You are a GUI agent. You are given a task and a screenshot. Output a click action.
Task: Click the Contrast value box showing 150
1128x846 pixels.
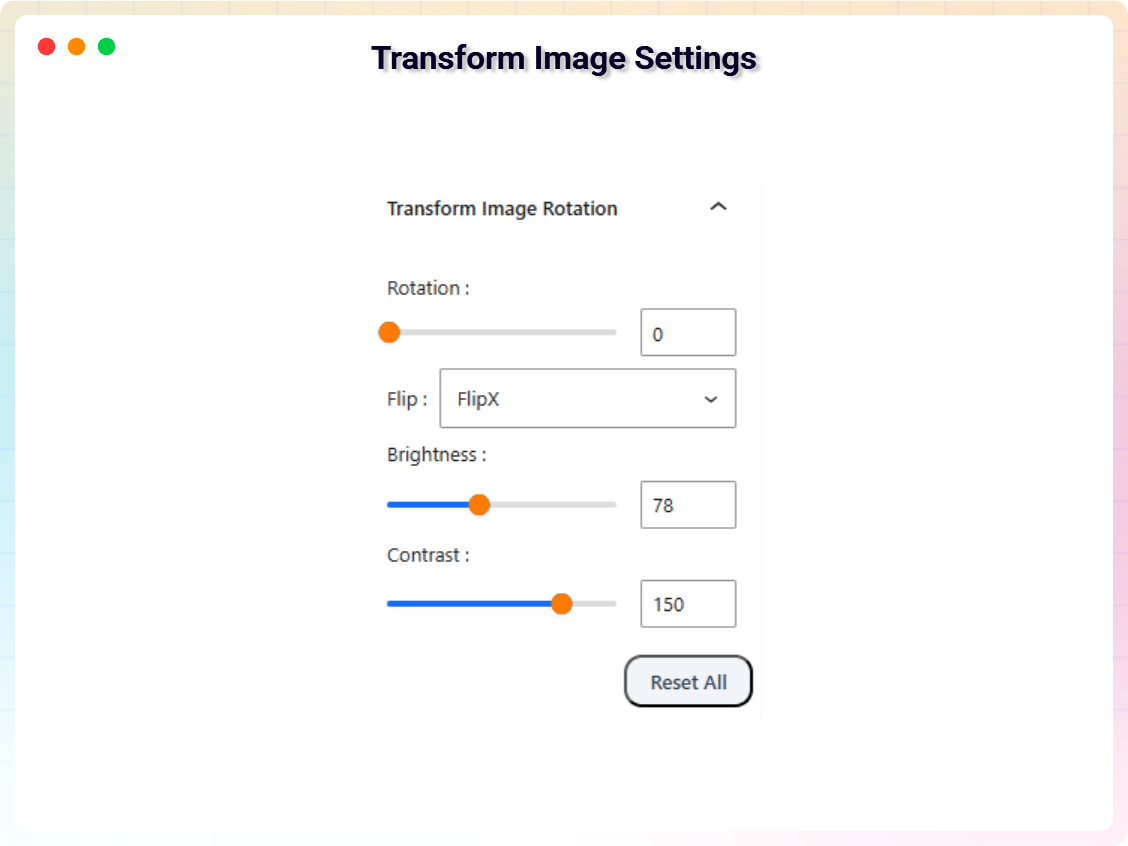click(688, 604)
